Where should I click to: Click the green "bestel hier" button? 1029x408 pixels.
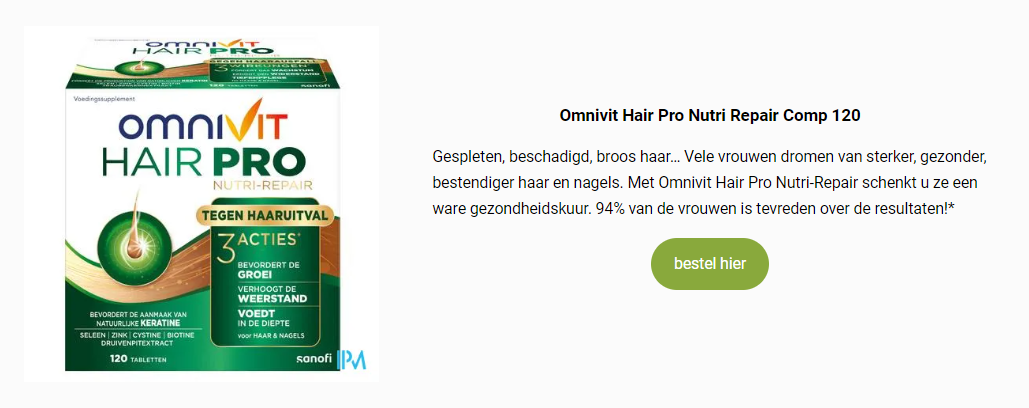[x=709, y=264]
